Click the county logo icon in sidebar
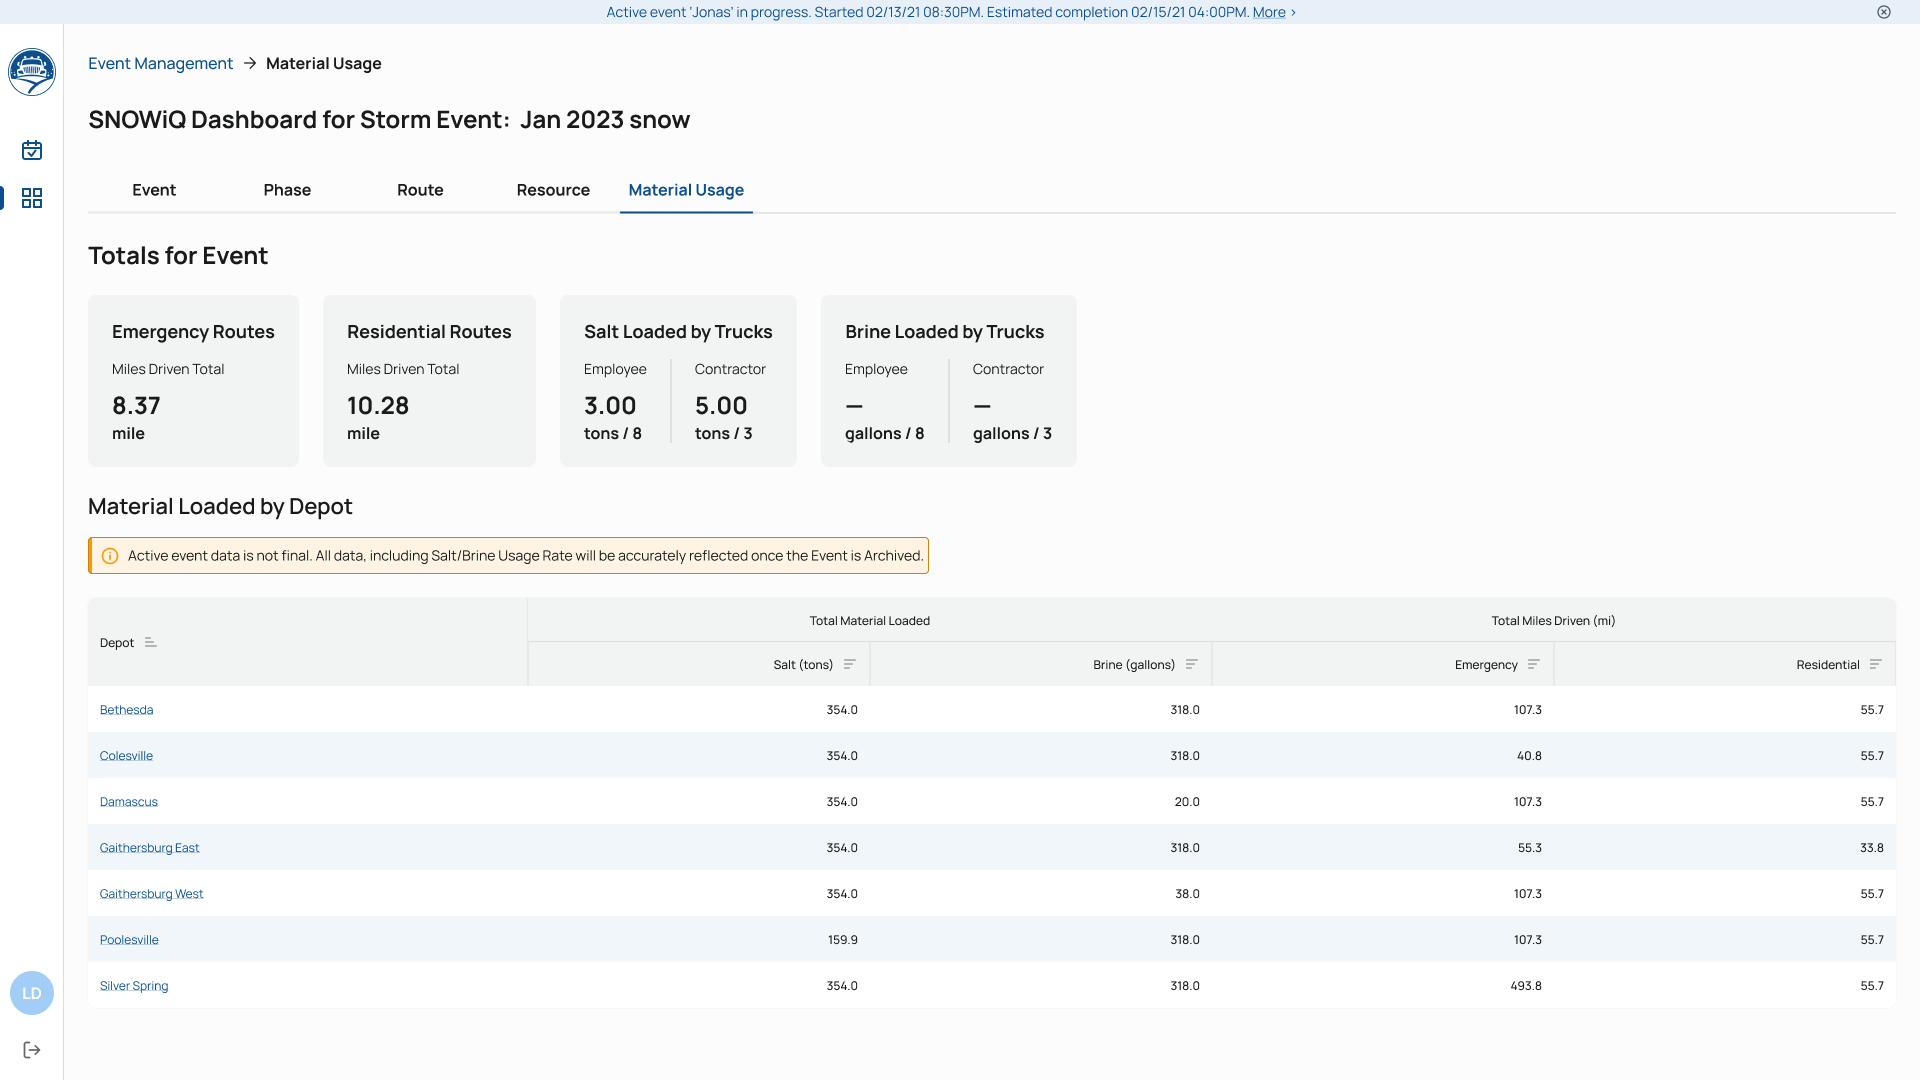The width and height of the screenshot is (1920, 1080). pos(32,72)
